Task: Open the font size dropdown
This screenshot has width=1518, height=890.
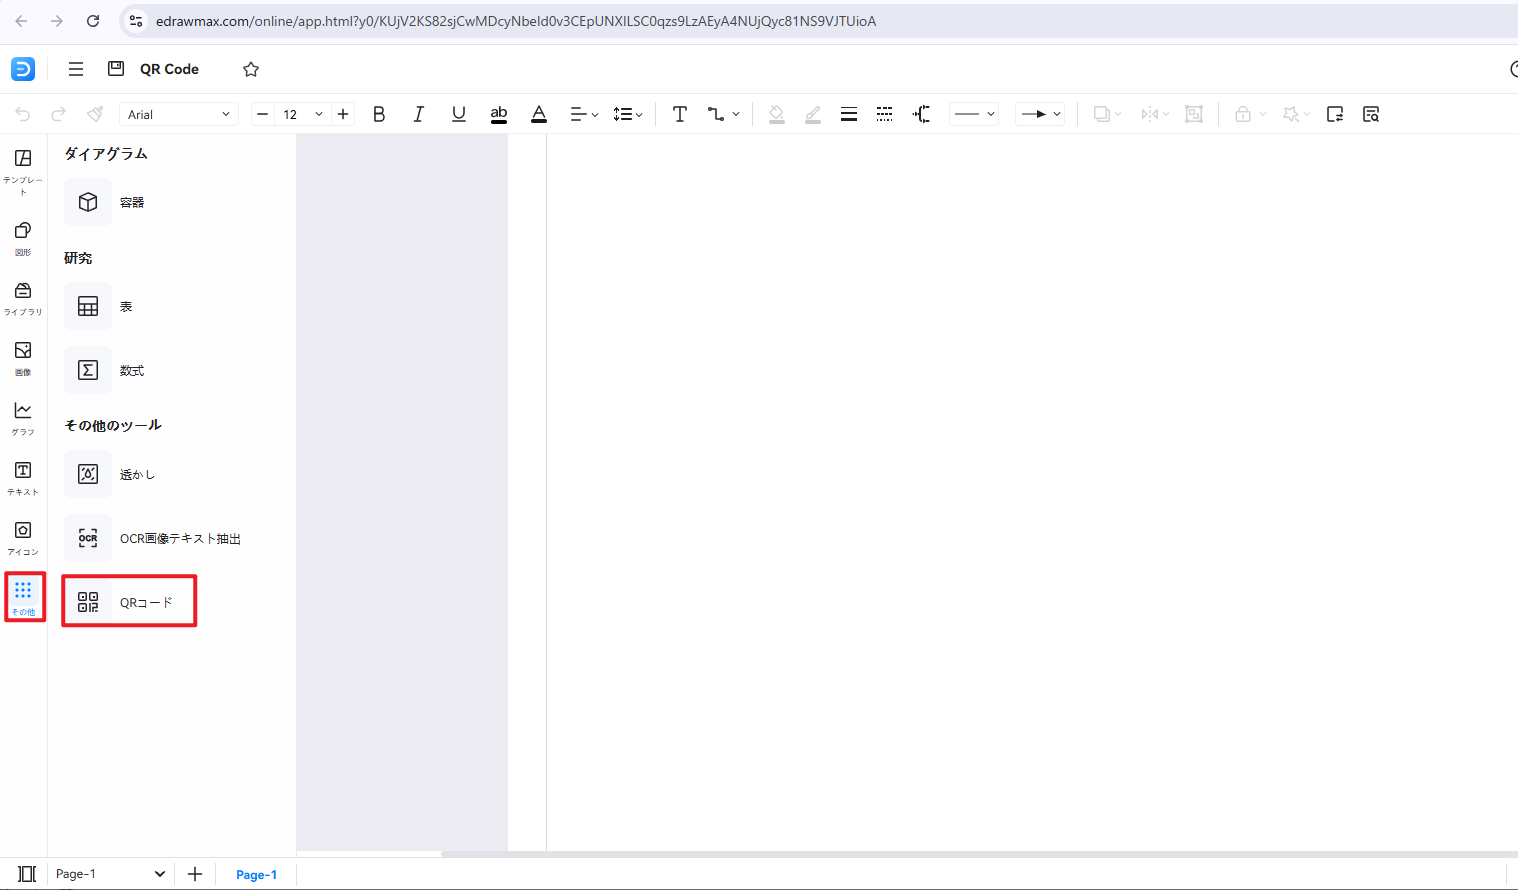Action: [x=319, y=114]
